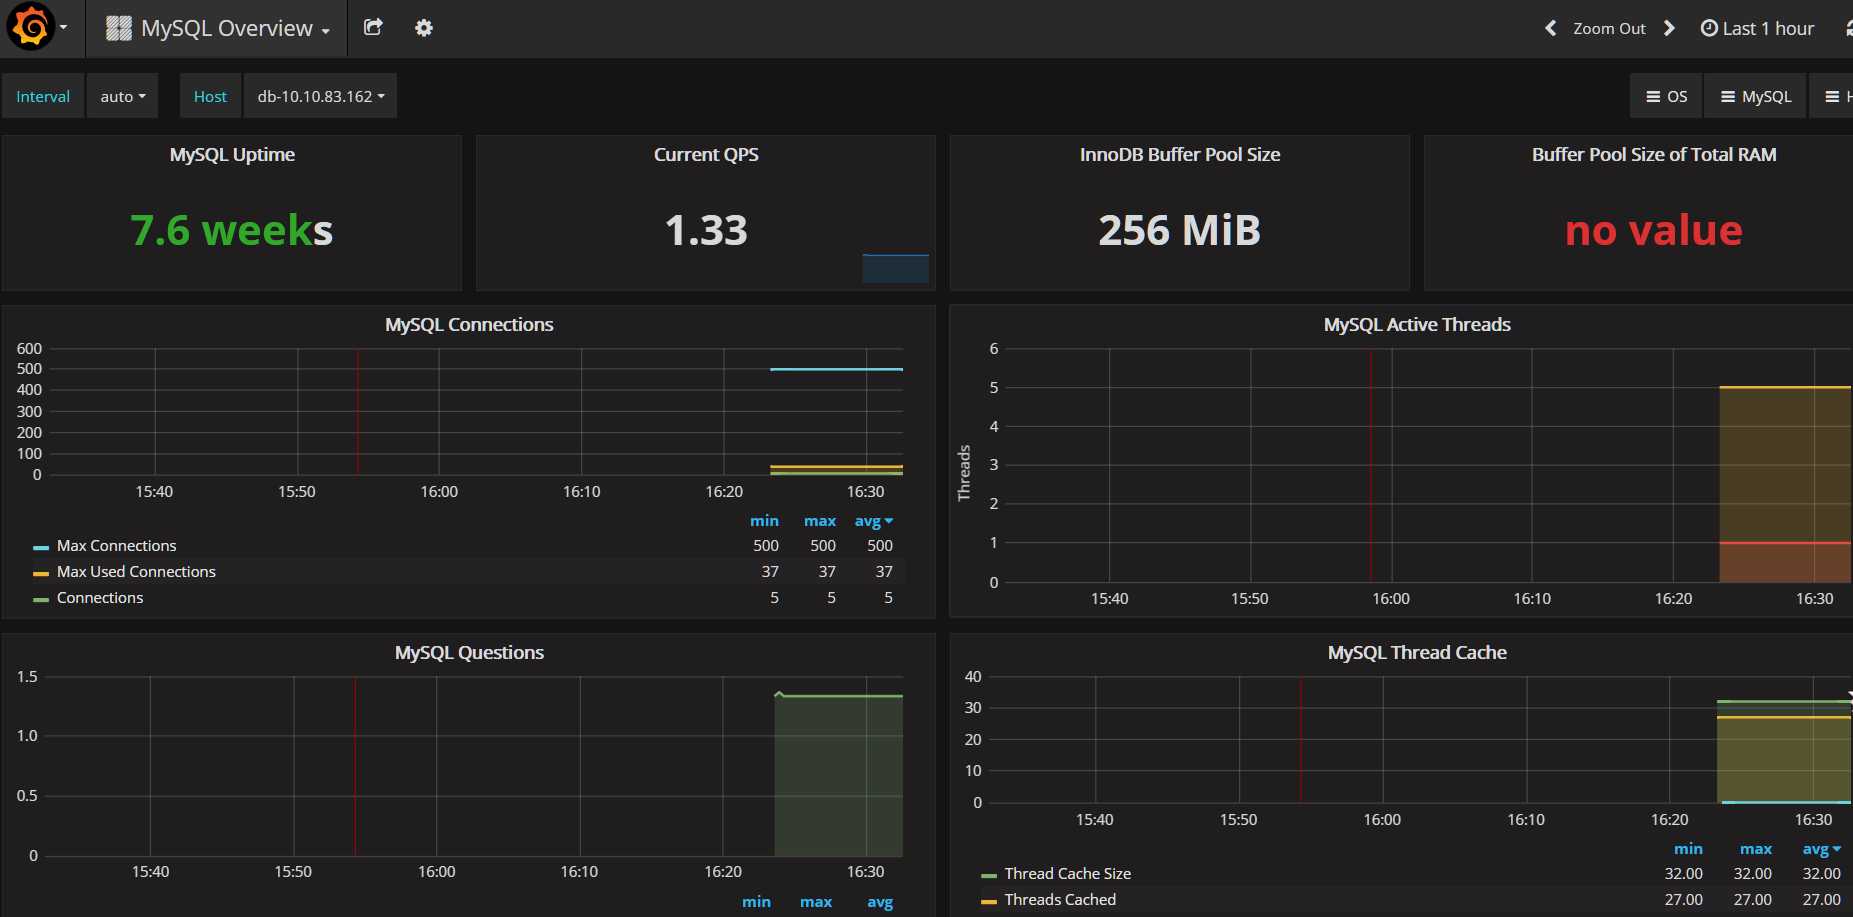This screenshot has width=1853, height=917.
Task: Click Buffer Pool Size of Total RAM title
Action: coord(1654,154)
